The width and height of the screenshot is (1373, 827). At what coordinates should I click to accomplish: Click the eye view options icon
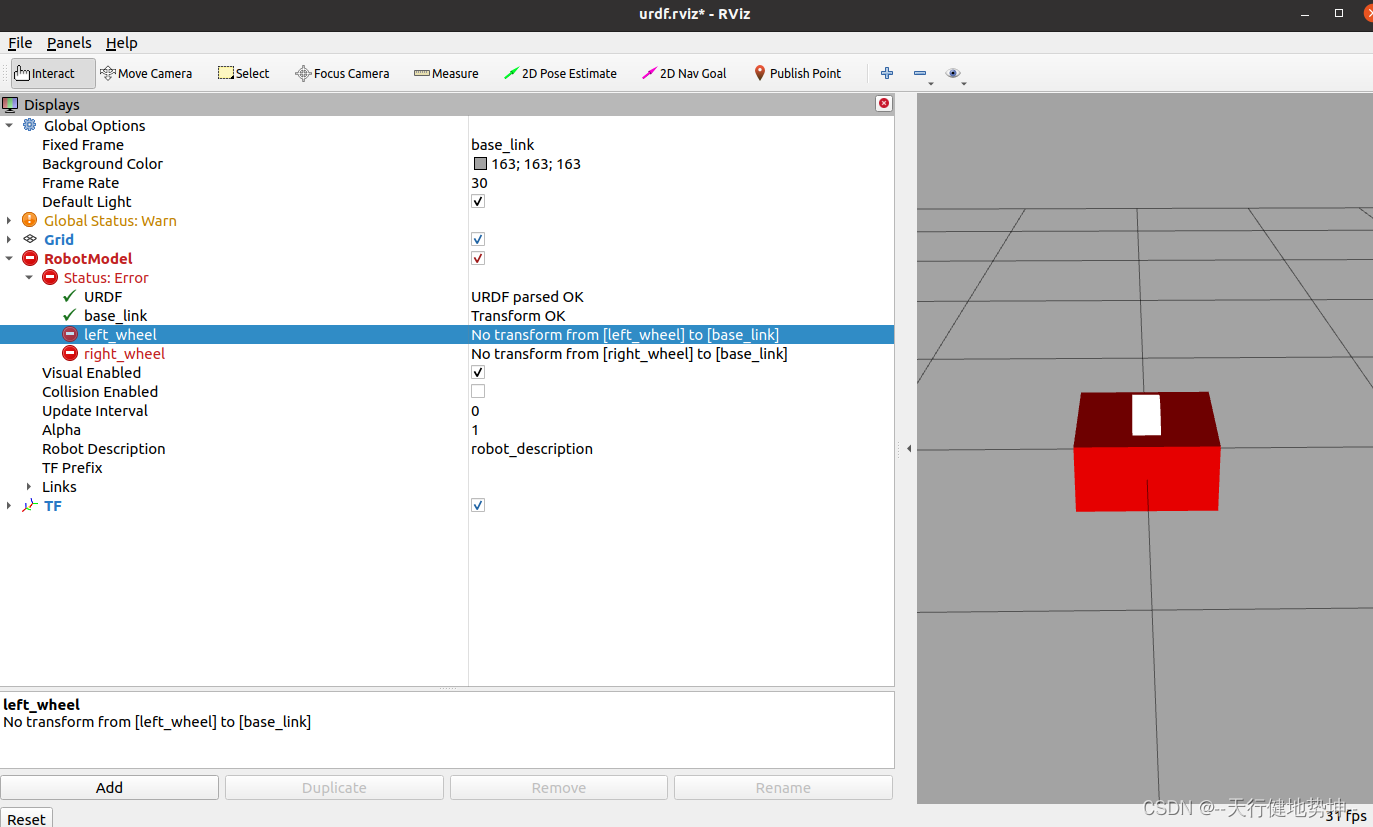coord(952,73)
